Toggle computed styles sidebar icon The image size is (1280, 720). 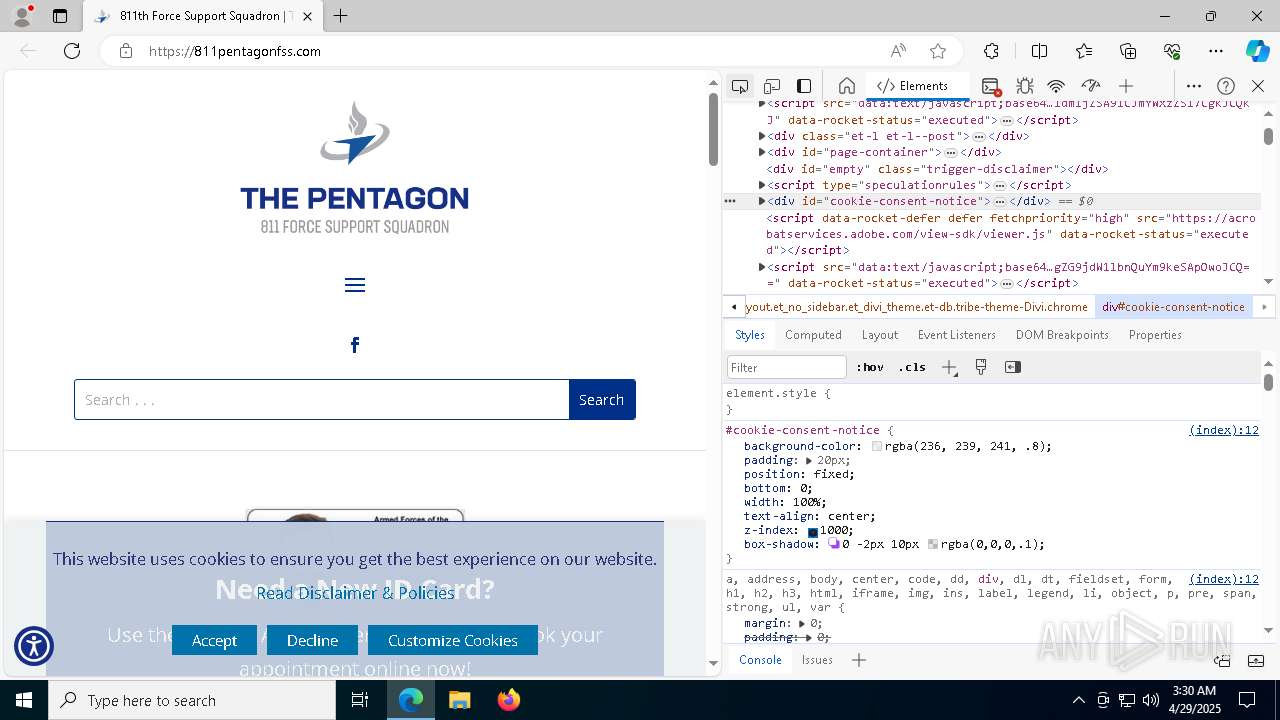[1013, 367]
